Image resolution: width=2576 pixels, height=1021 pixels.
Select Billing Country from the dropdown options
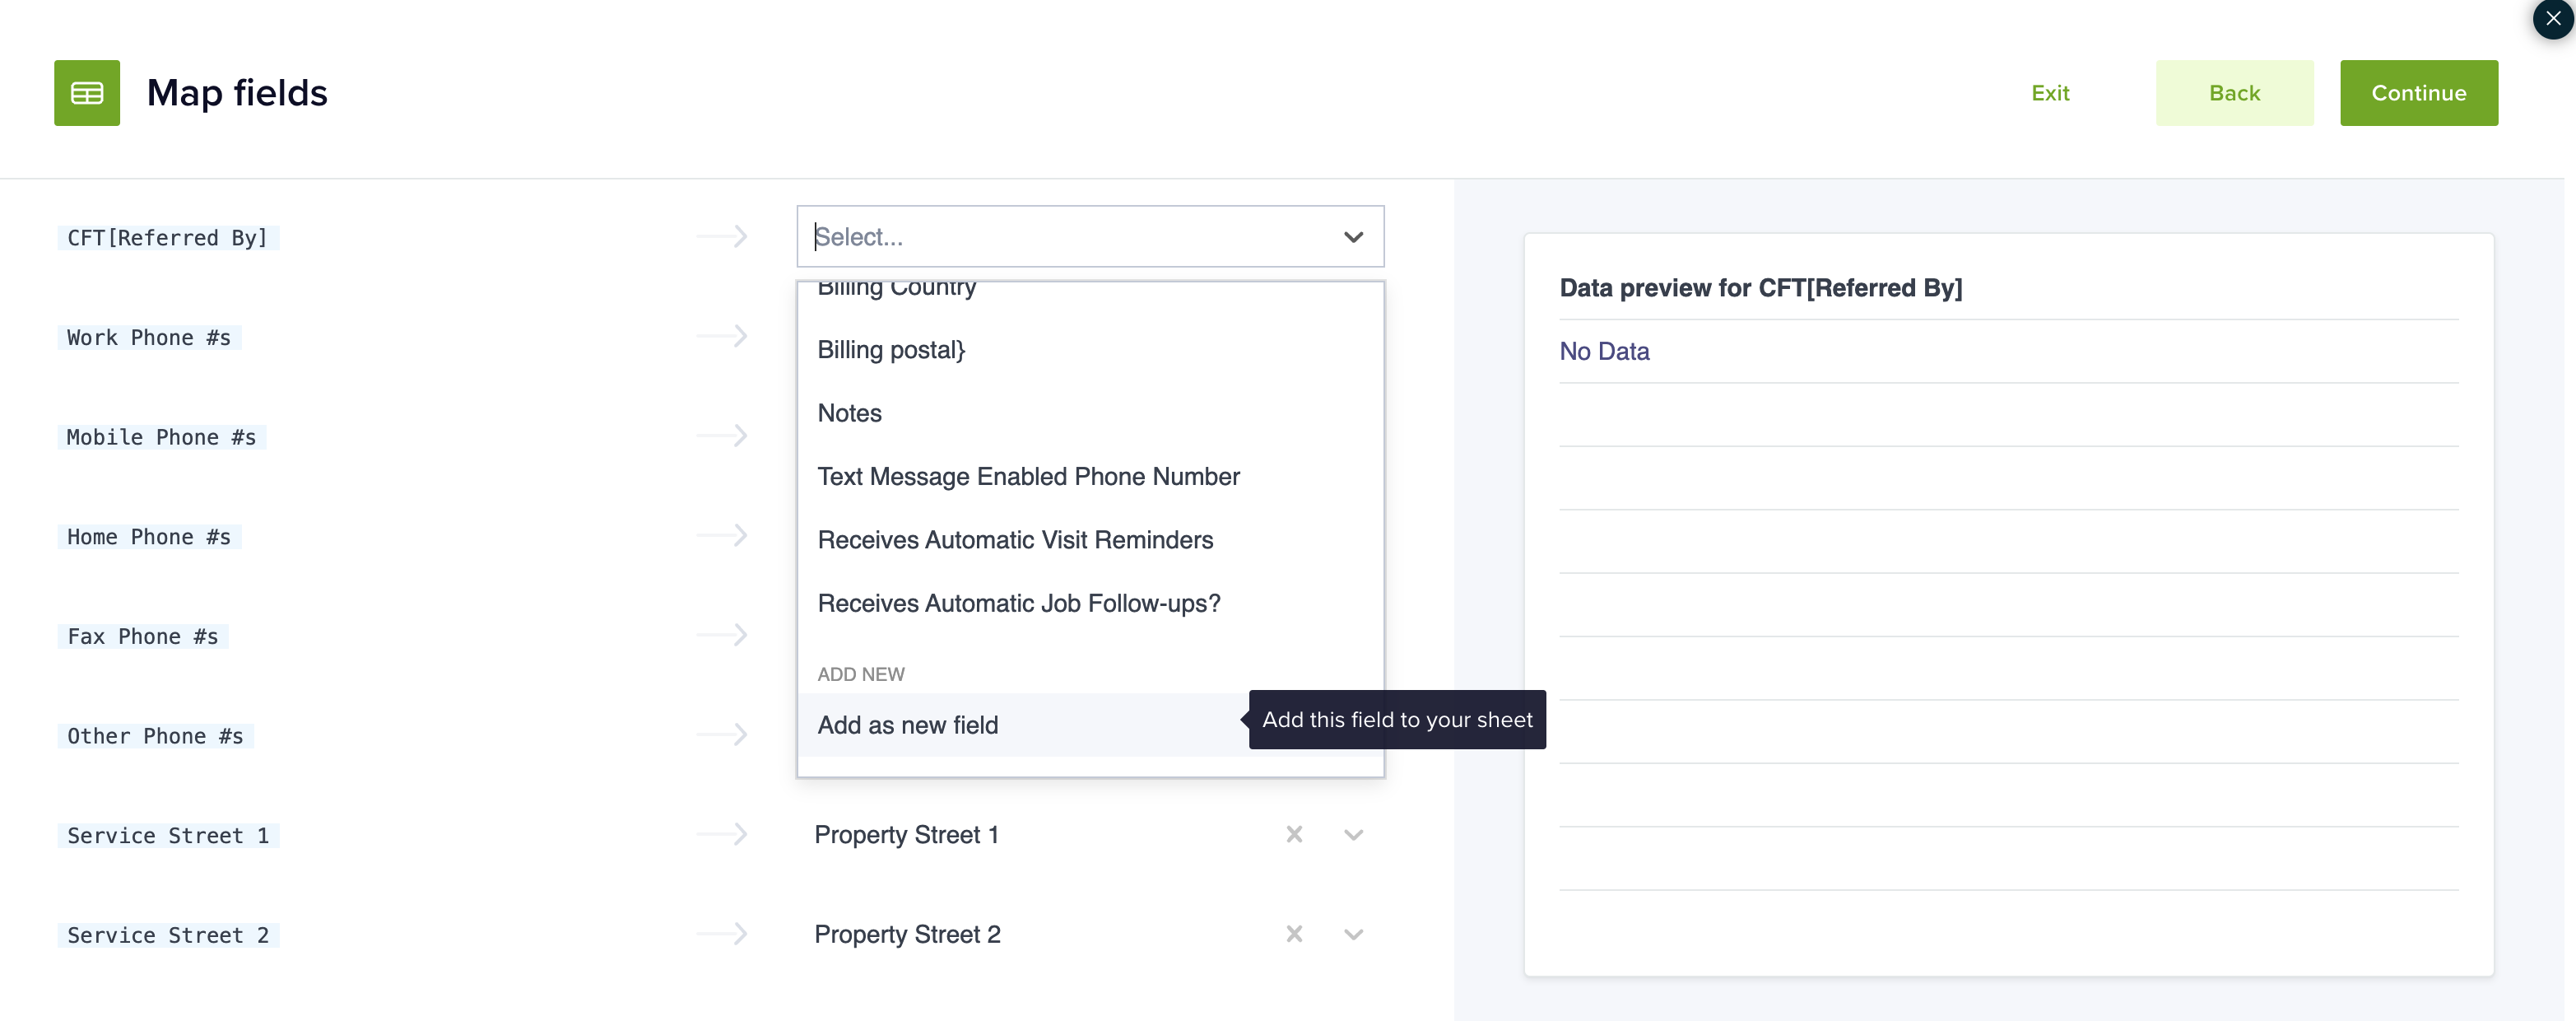point(896,289)
